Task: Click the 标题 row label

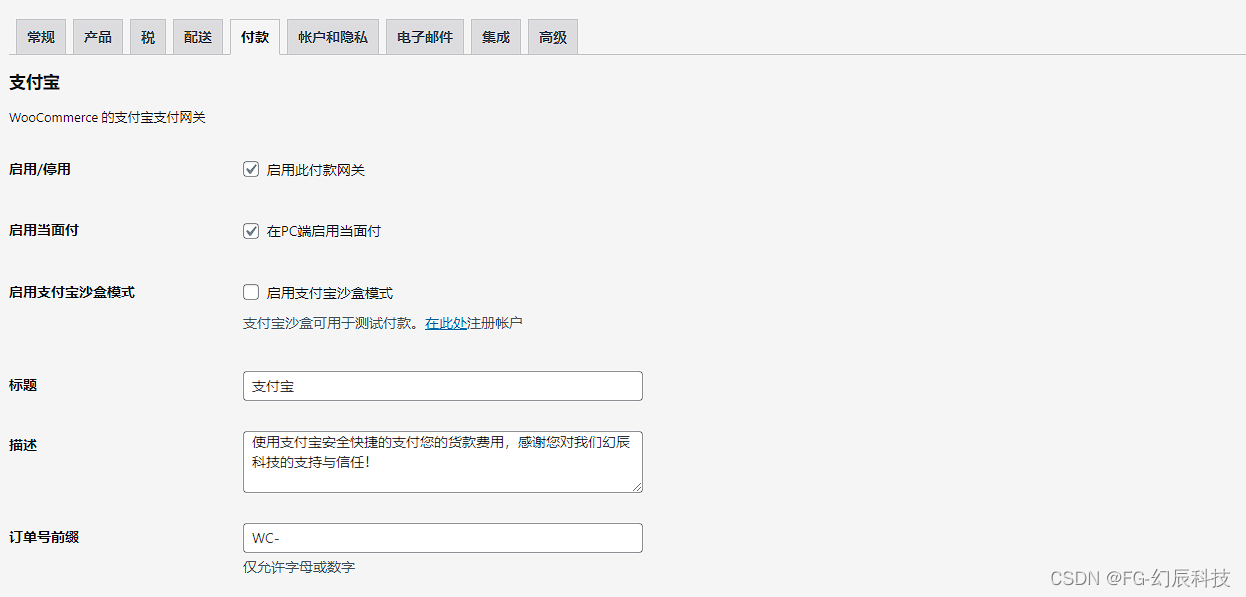Action: coord(23,385)
